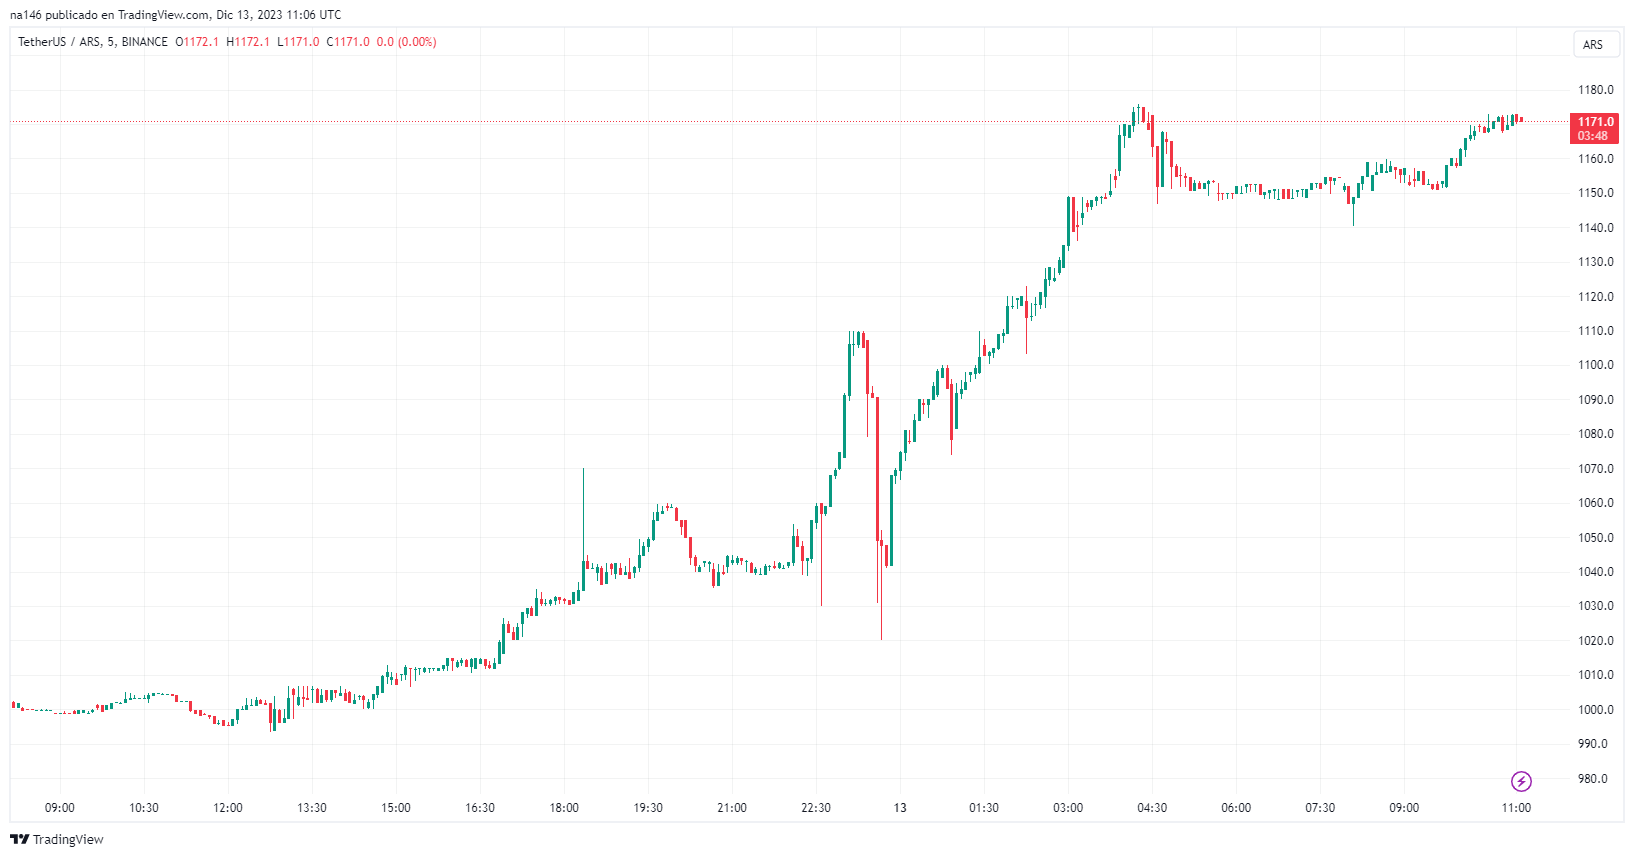Click the H1172.1 high value in the legend

pyautogui.click(x=248, y=42)
